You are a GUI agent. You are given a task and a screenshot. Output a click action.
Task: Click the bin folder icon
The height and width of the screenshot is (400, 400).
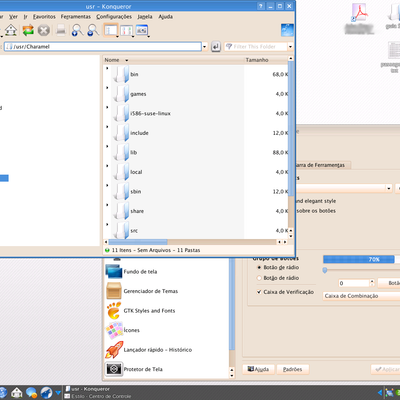[x=121, y=74]
